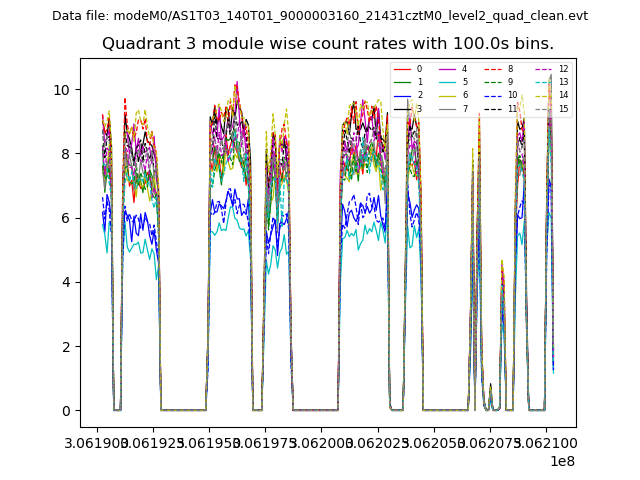Click the green solid line legend marker for module 1
Screen dimensions: 640x480
click(402, 82)
